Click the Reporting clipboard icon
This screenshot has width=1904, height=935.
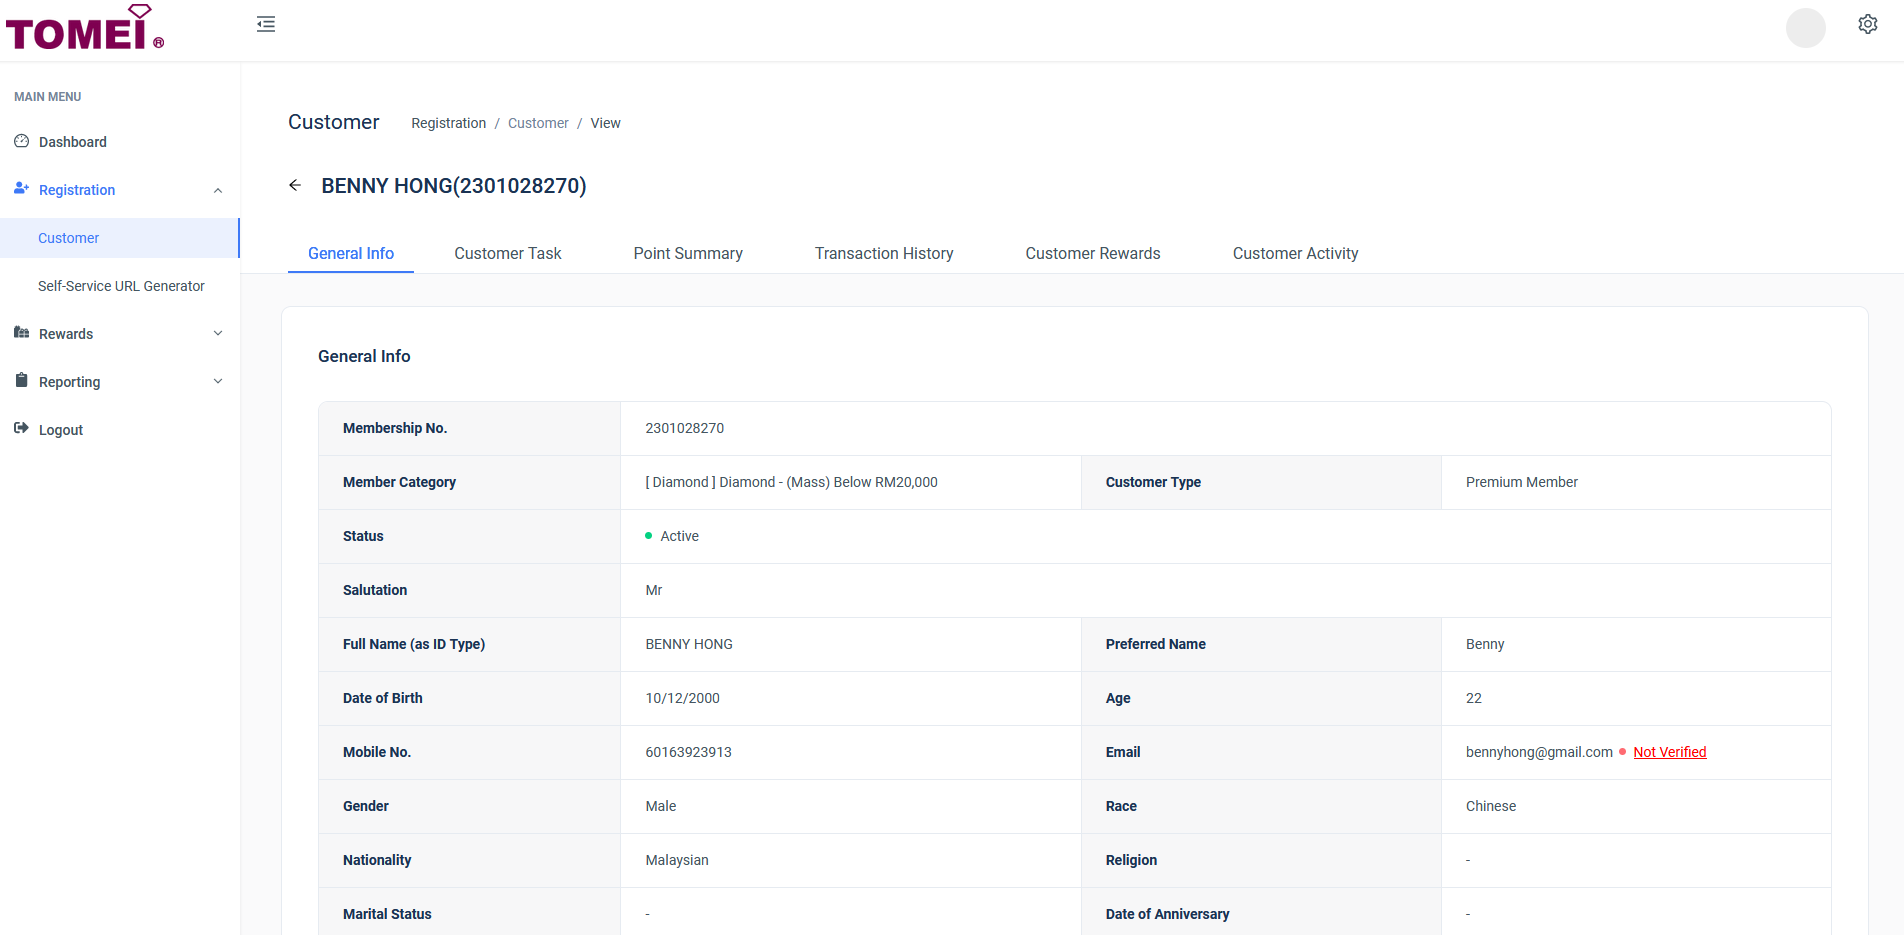pyautogui.click(x=21, y=380)
